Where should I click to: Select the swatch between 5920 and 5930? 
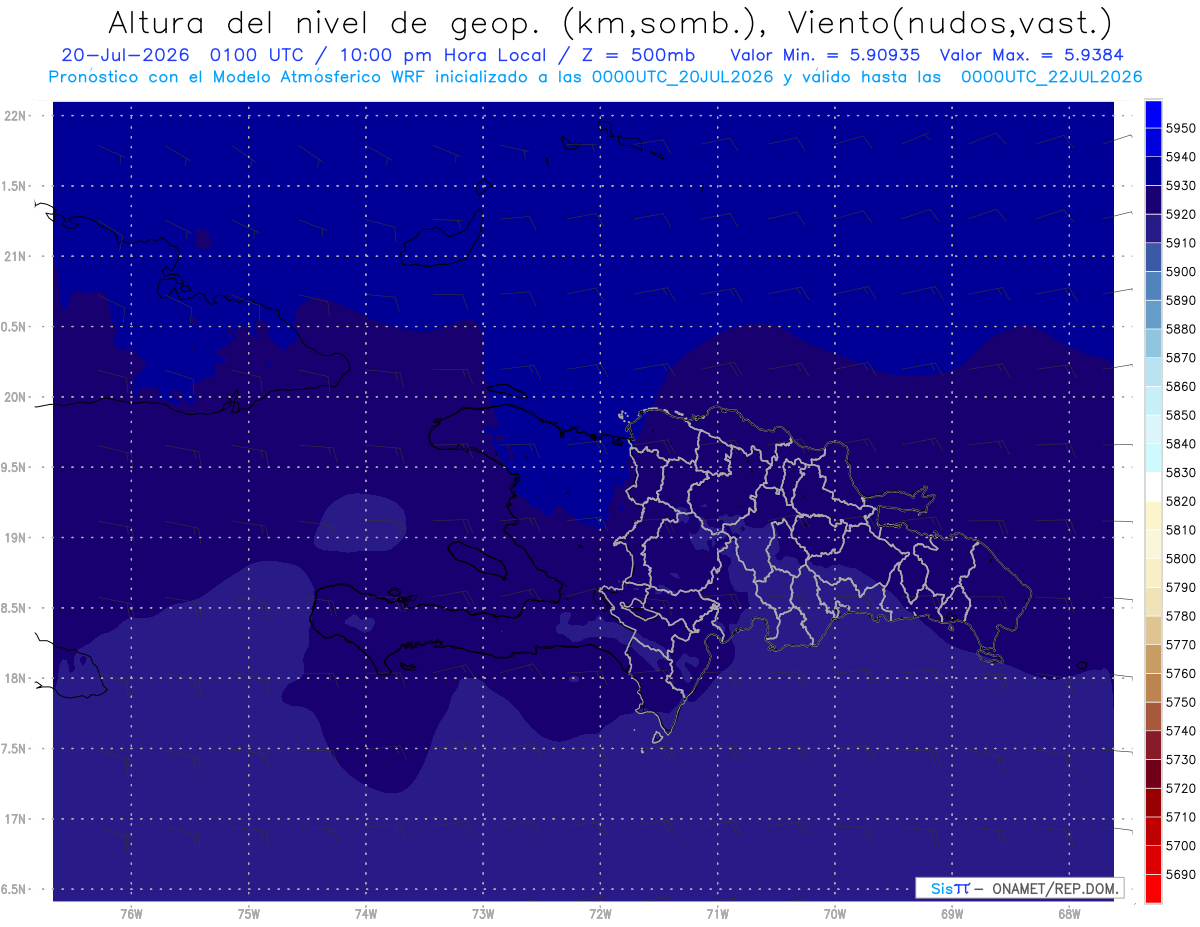pos(1153,198)
